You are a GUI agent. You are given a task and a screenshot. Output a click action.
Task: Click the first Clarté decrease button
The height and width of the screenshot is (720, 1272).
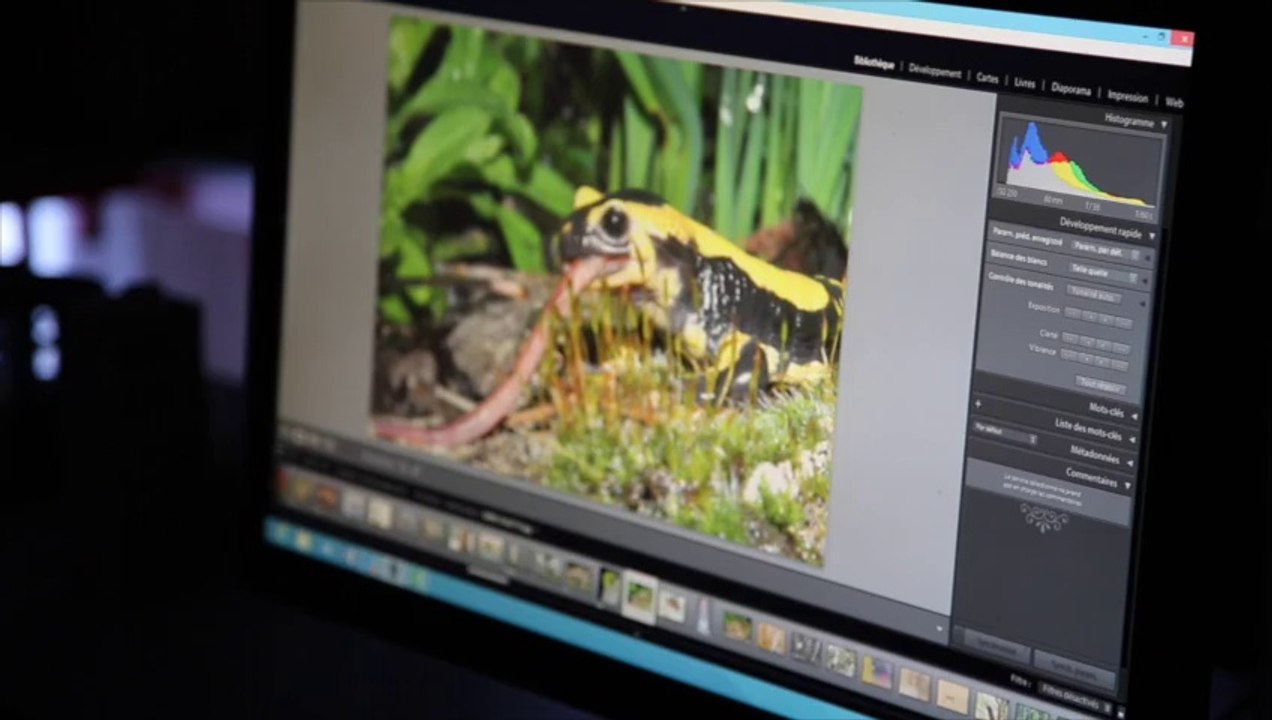click(x=1070, y=338)
